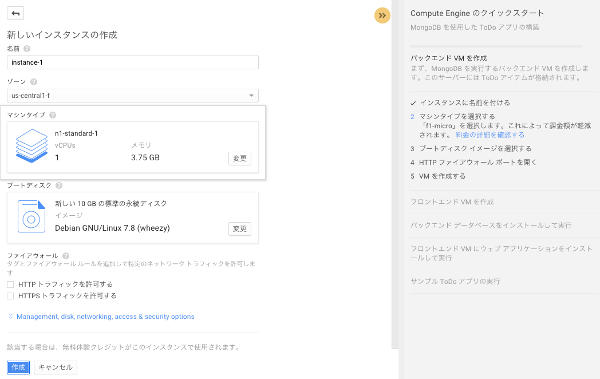Viewport: 600px width, 379px height.
Task: Open help icon next to マシンタイプ label
Action: [x=53, y=115]
